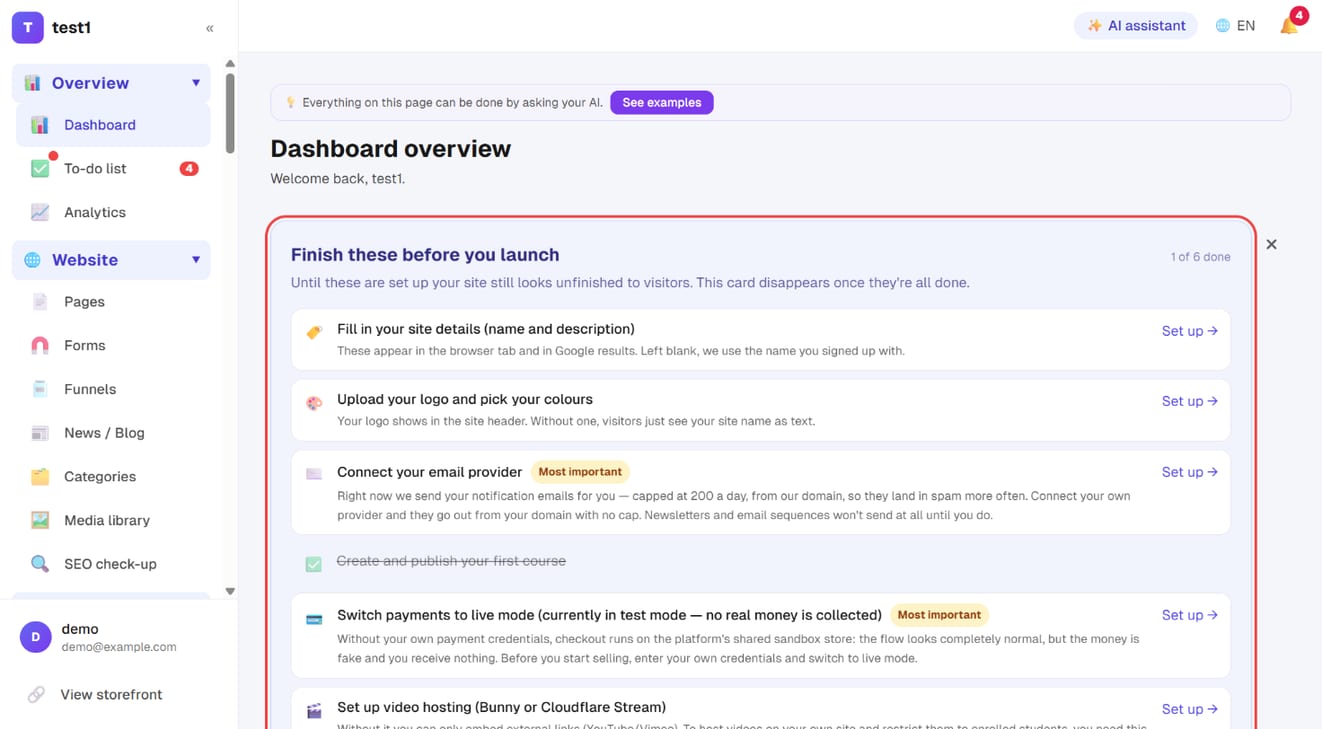Collapse the Overview section arrow
Viewport: 1322px width, 729px height.
(196, 83)
